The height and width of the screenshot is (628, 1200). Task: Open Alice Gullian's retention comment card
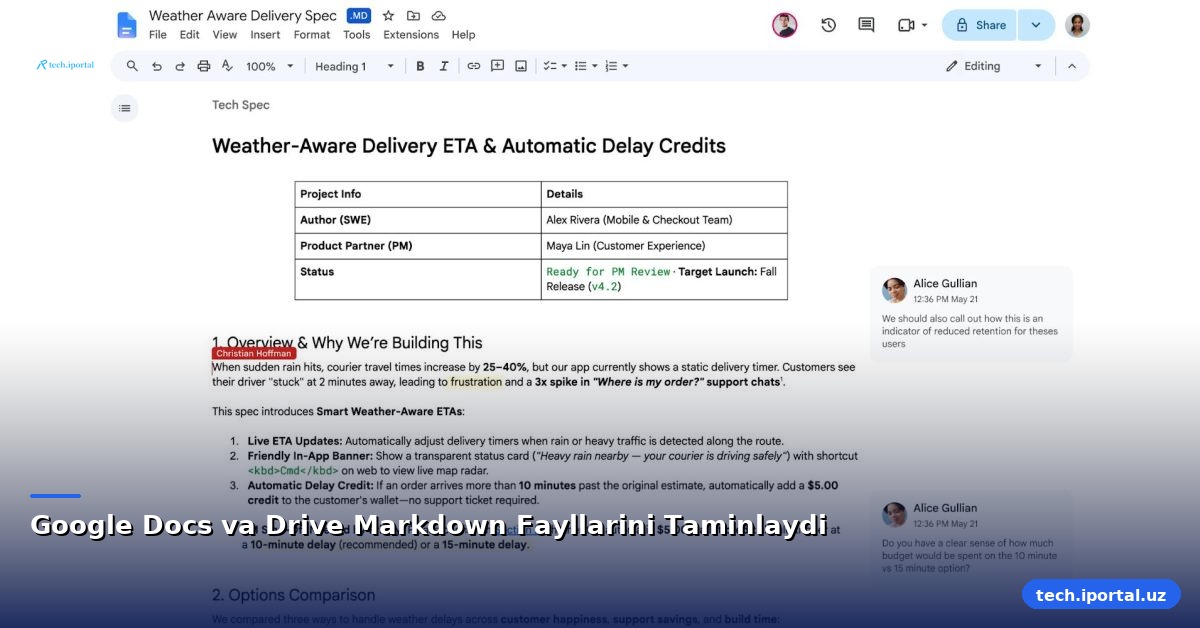tap(971, 314)
